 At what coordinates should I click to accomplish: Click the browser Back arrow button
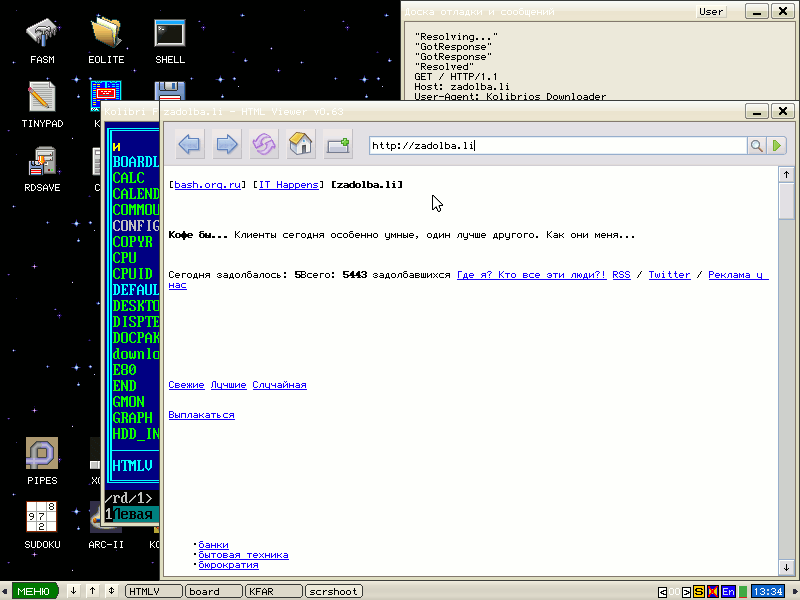pos(190,145)
